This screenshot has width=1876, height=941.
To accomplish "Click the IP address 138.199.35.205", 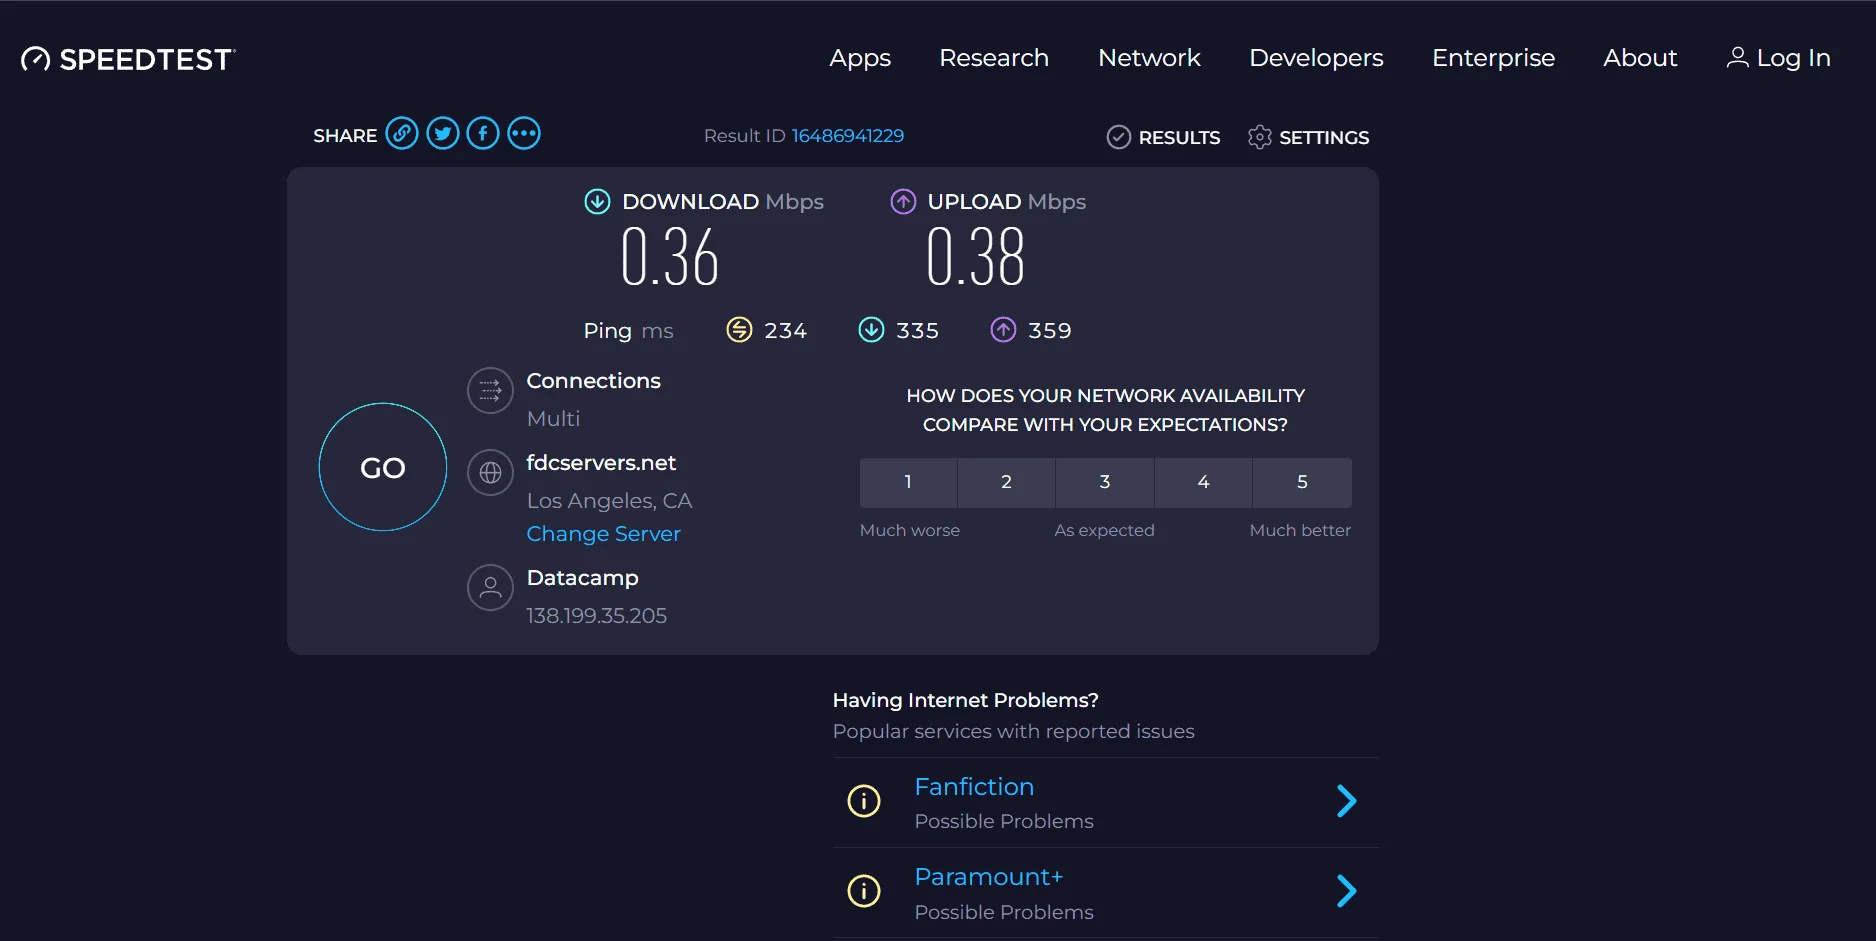I will [597, 615].
